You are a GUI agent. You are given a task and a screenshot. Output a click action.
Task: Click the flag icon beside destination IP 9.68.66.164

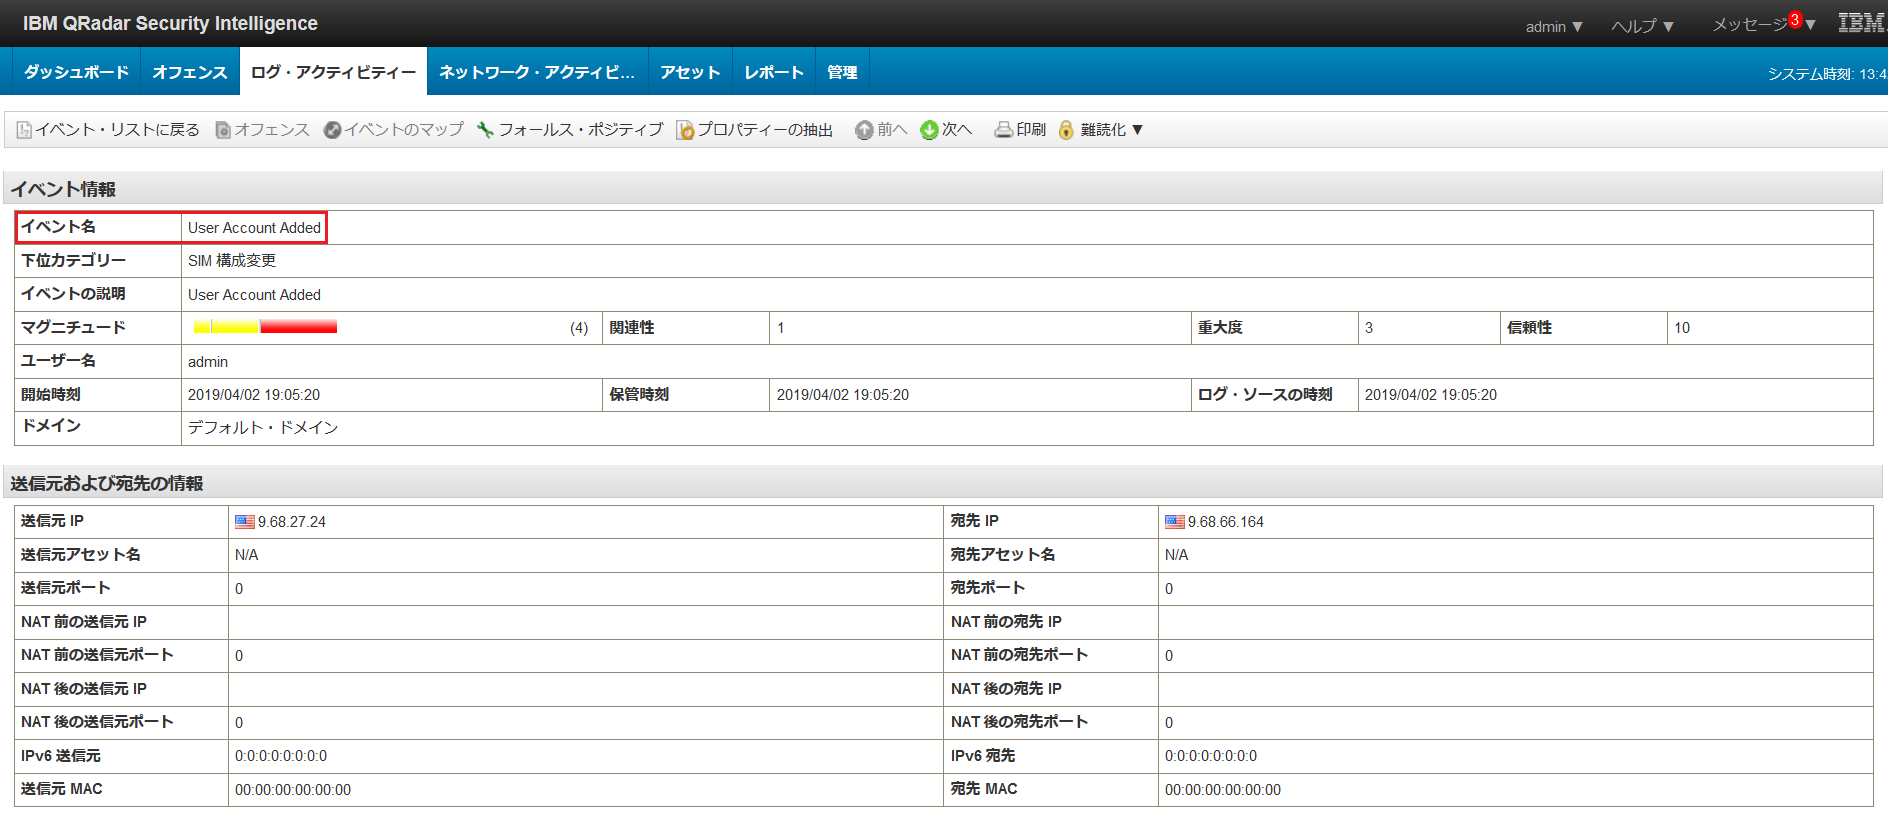point(1175,522)
